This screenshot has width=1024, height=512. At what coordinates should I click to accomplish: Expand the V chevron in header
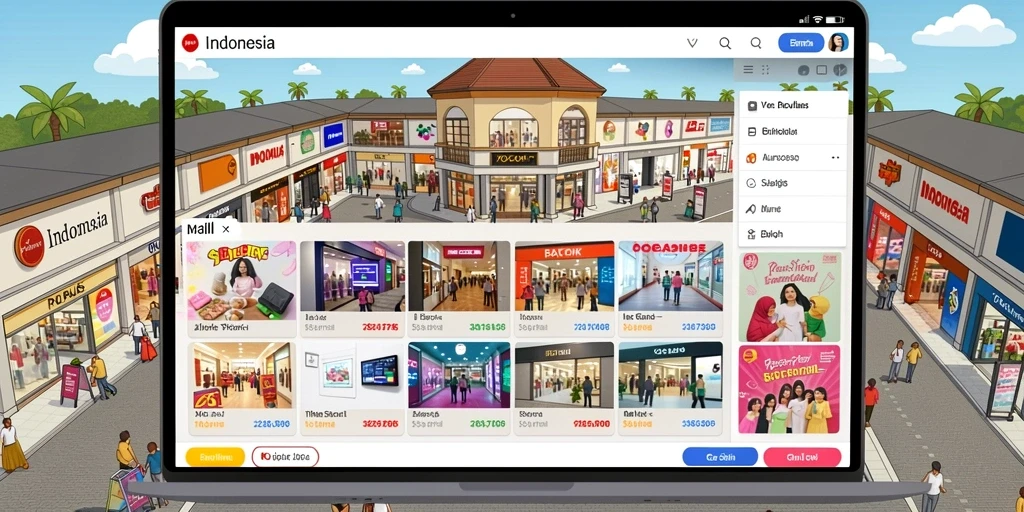point(692,43)
